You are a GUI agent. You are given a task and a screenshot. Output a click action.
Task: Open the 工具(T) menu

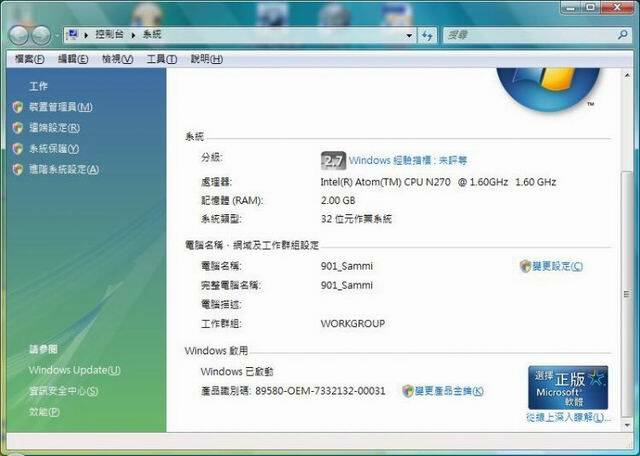pos(161,59)
